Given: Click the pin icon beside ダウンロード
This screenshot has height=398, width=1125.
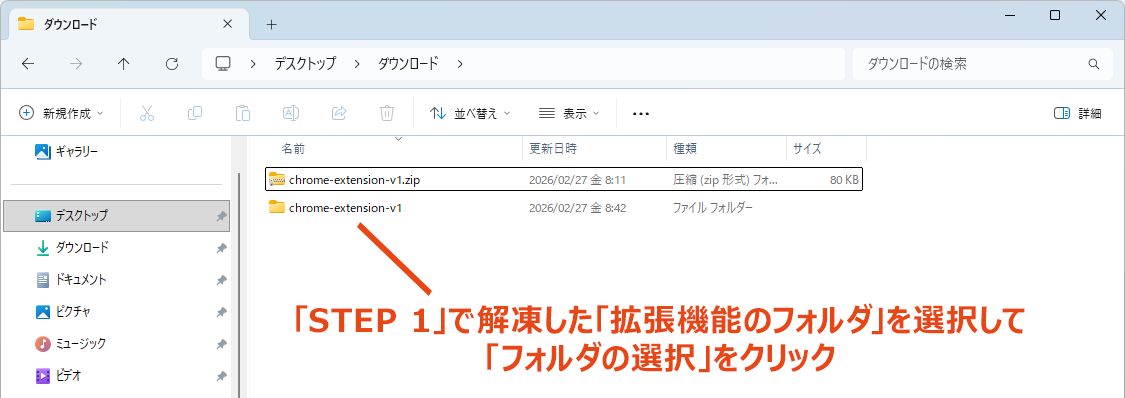Looking at the screenshot, I should coord(222,248).
